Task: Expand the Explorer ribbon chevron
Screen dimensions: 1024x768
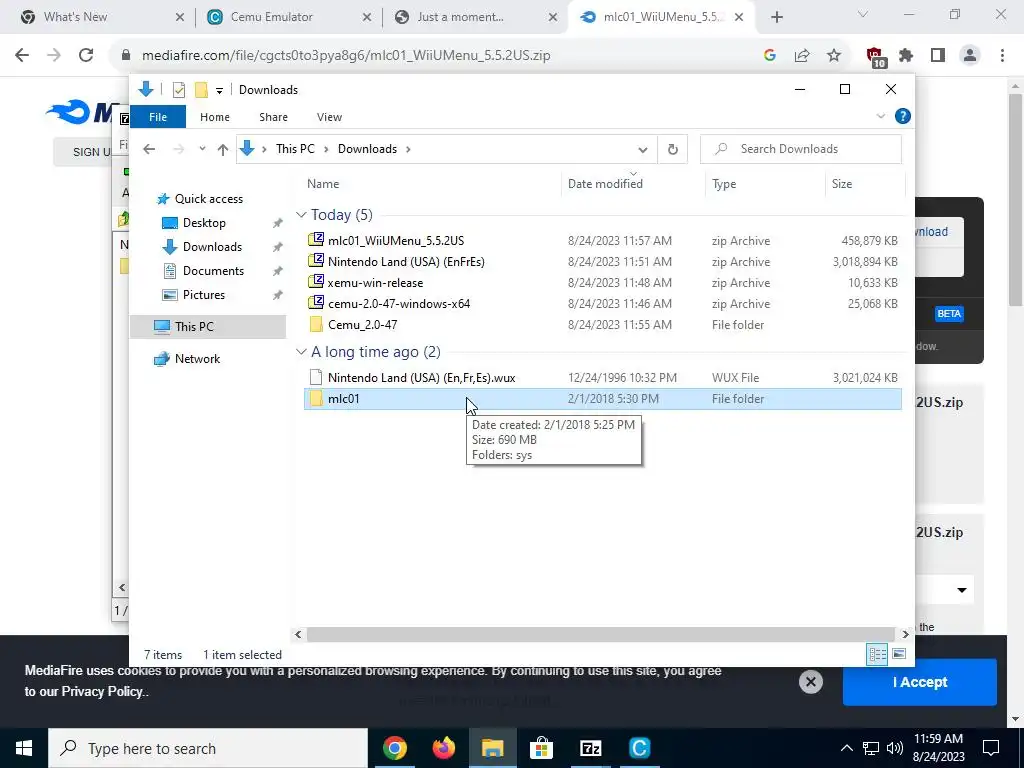Action: [880, 116]
